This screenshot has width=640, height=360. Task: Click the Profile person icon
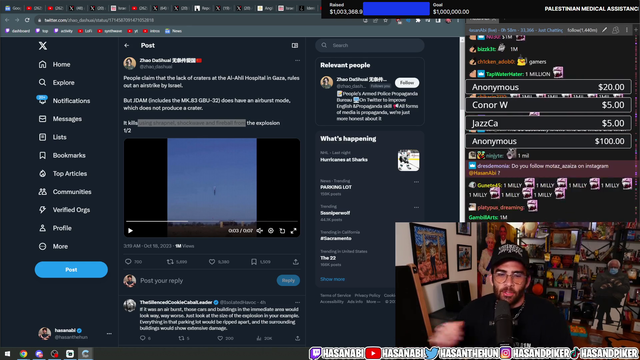[42, 228]
